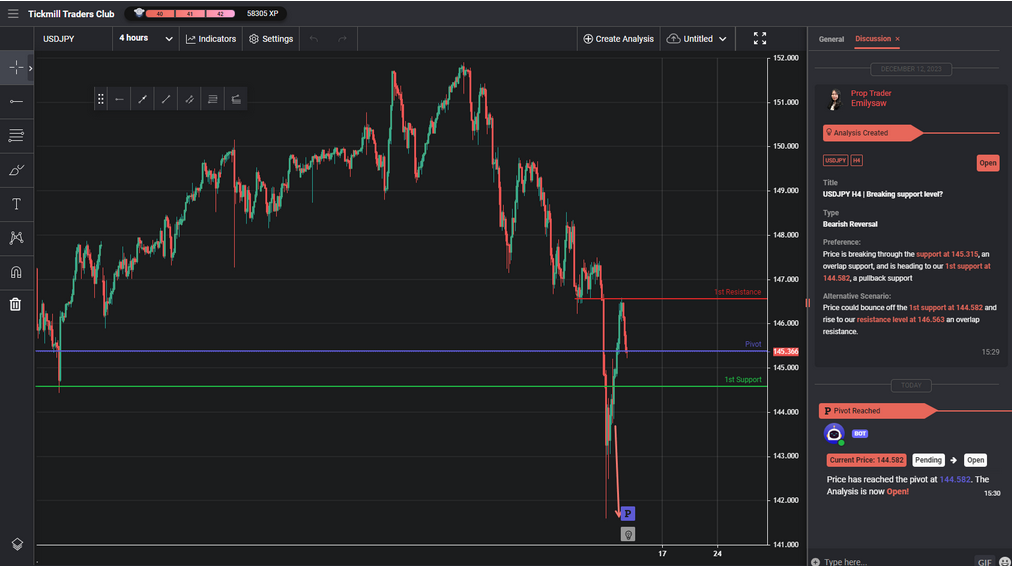Pick the last tool icon in floating toolbar
This screenshot has width=1012, height=566.
236,99
